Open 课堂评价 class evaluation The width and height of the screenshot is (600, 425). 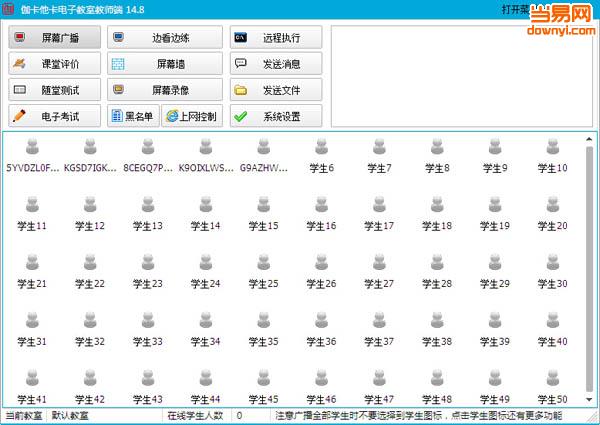(55, 64)
